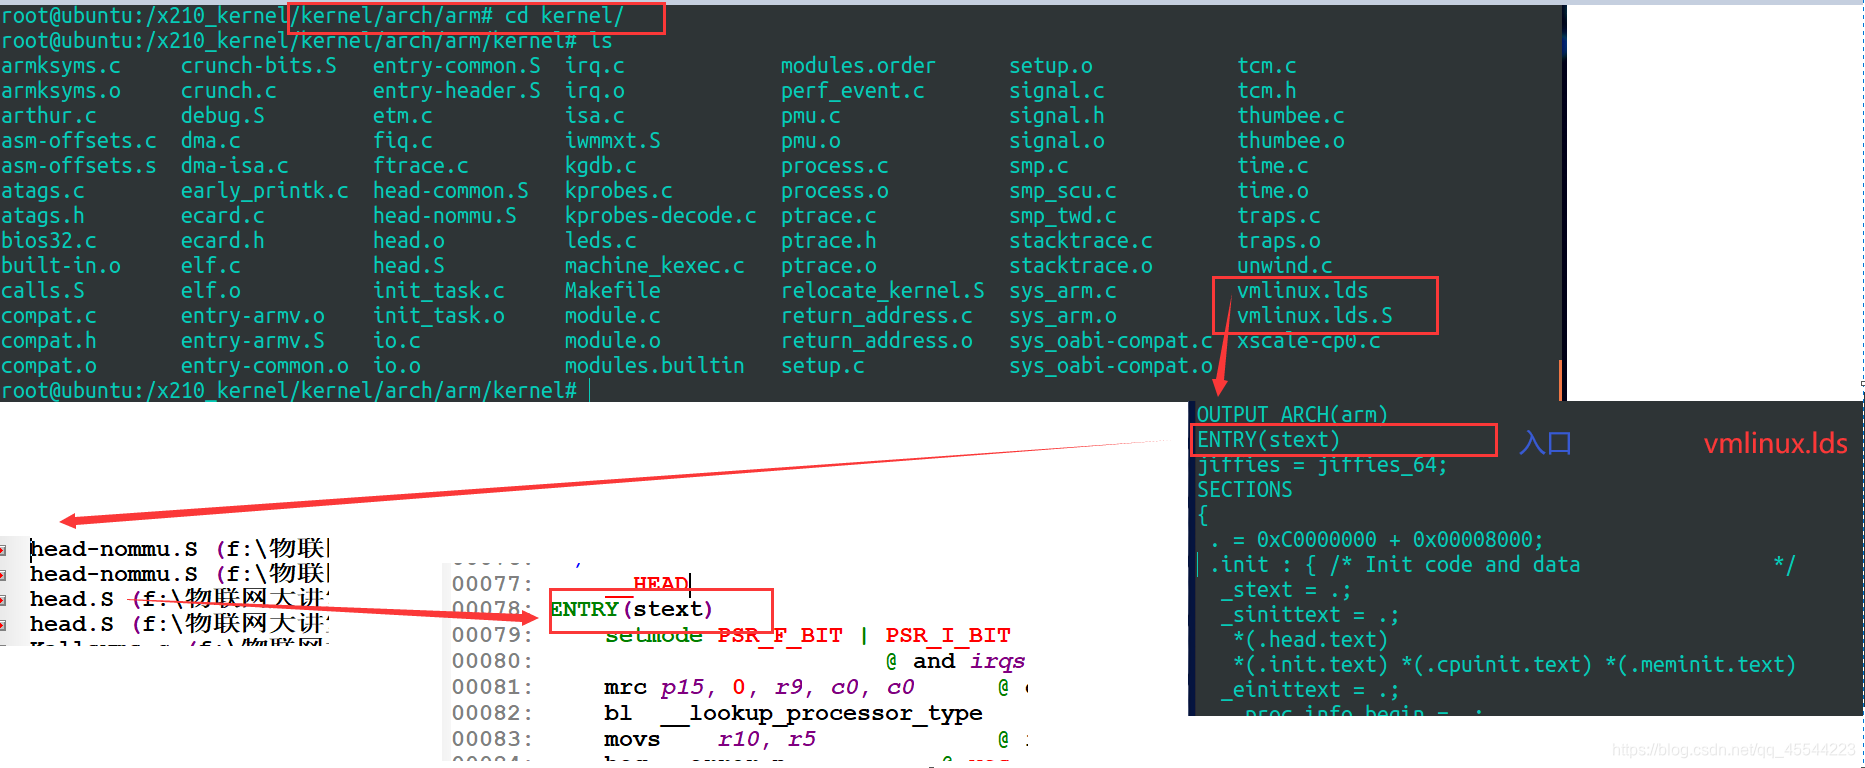Click thumbee.c in the listing
Screen dimensions: 1865x768
1291,116
